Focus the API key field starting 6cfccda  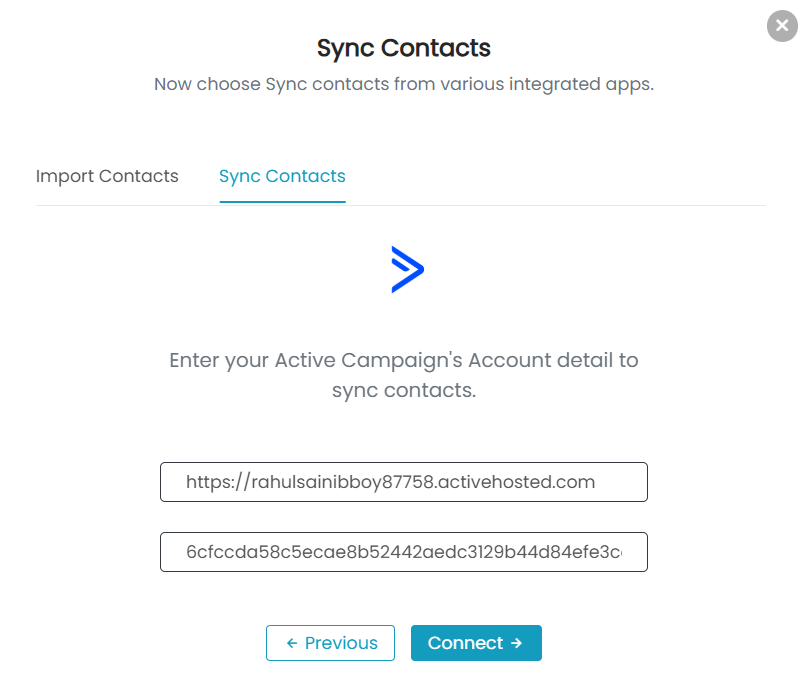point(404,552)
